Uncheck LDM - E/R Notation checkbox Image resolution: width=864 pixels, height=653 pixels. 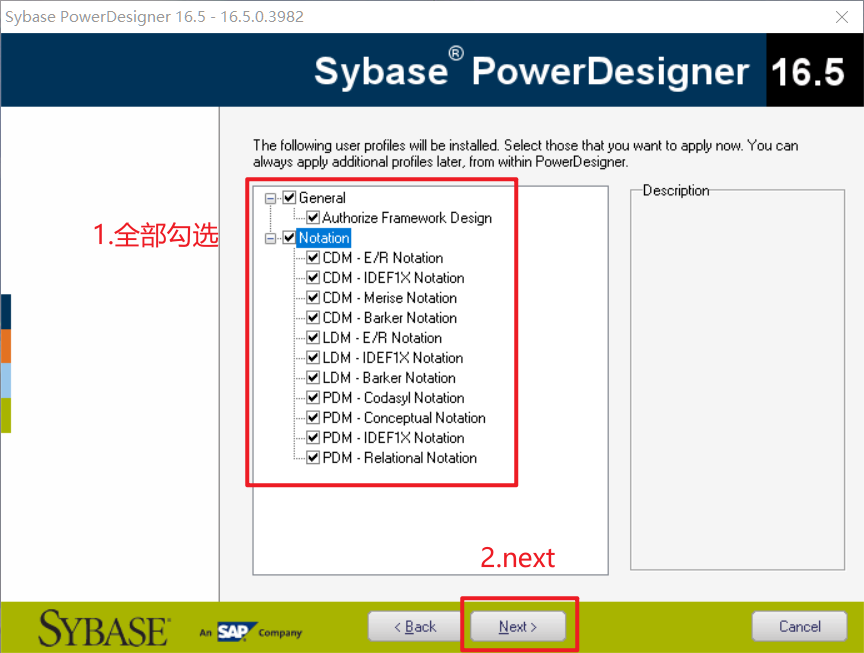click(x=313, y=337)
